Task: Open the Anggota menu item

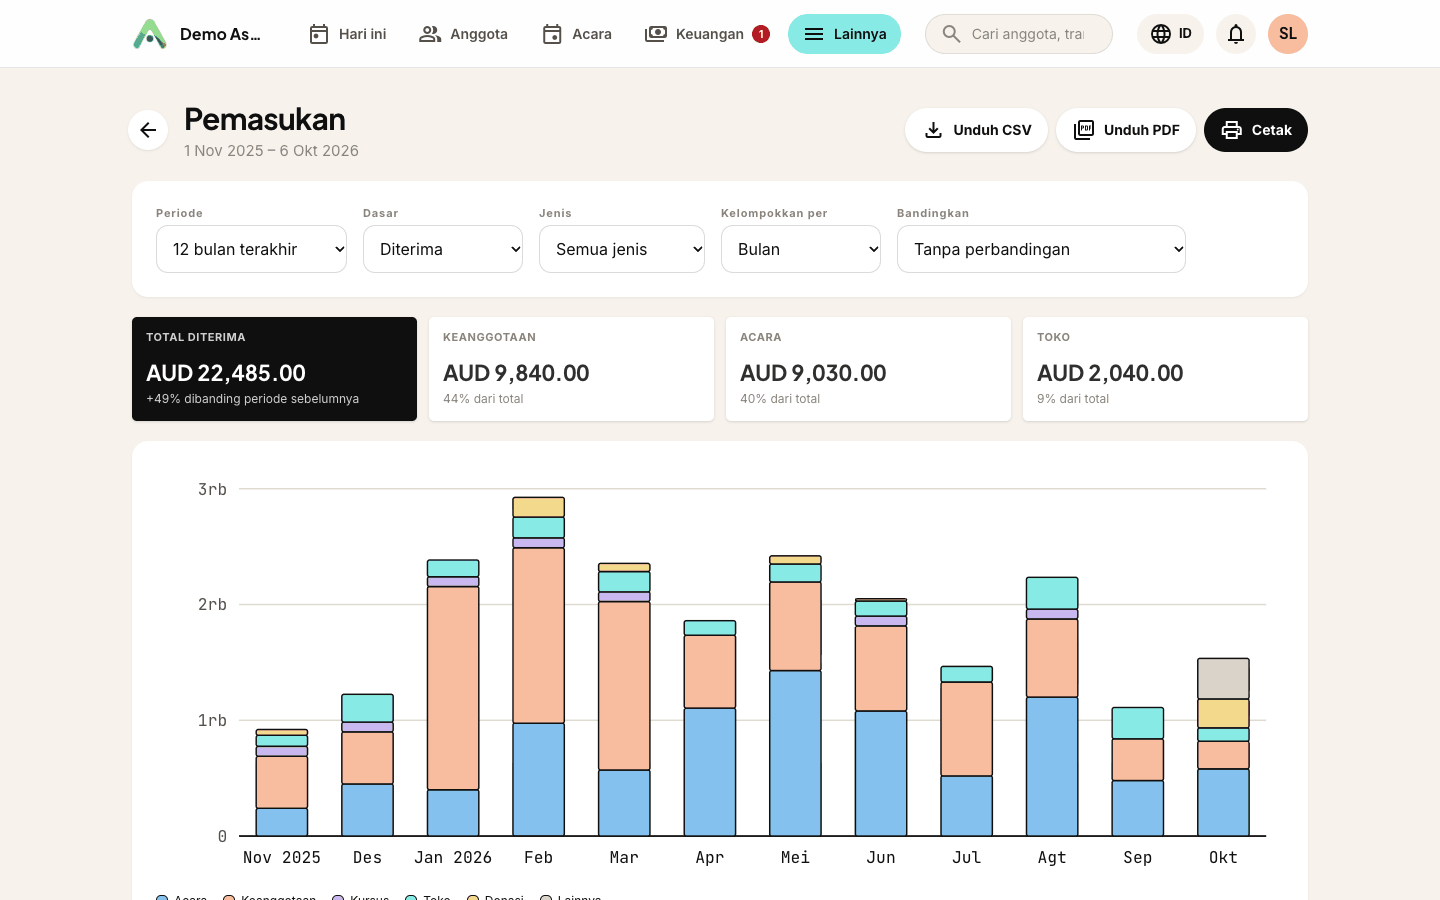Action: [x=463, y=34]
